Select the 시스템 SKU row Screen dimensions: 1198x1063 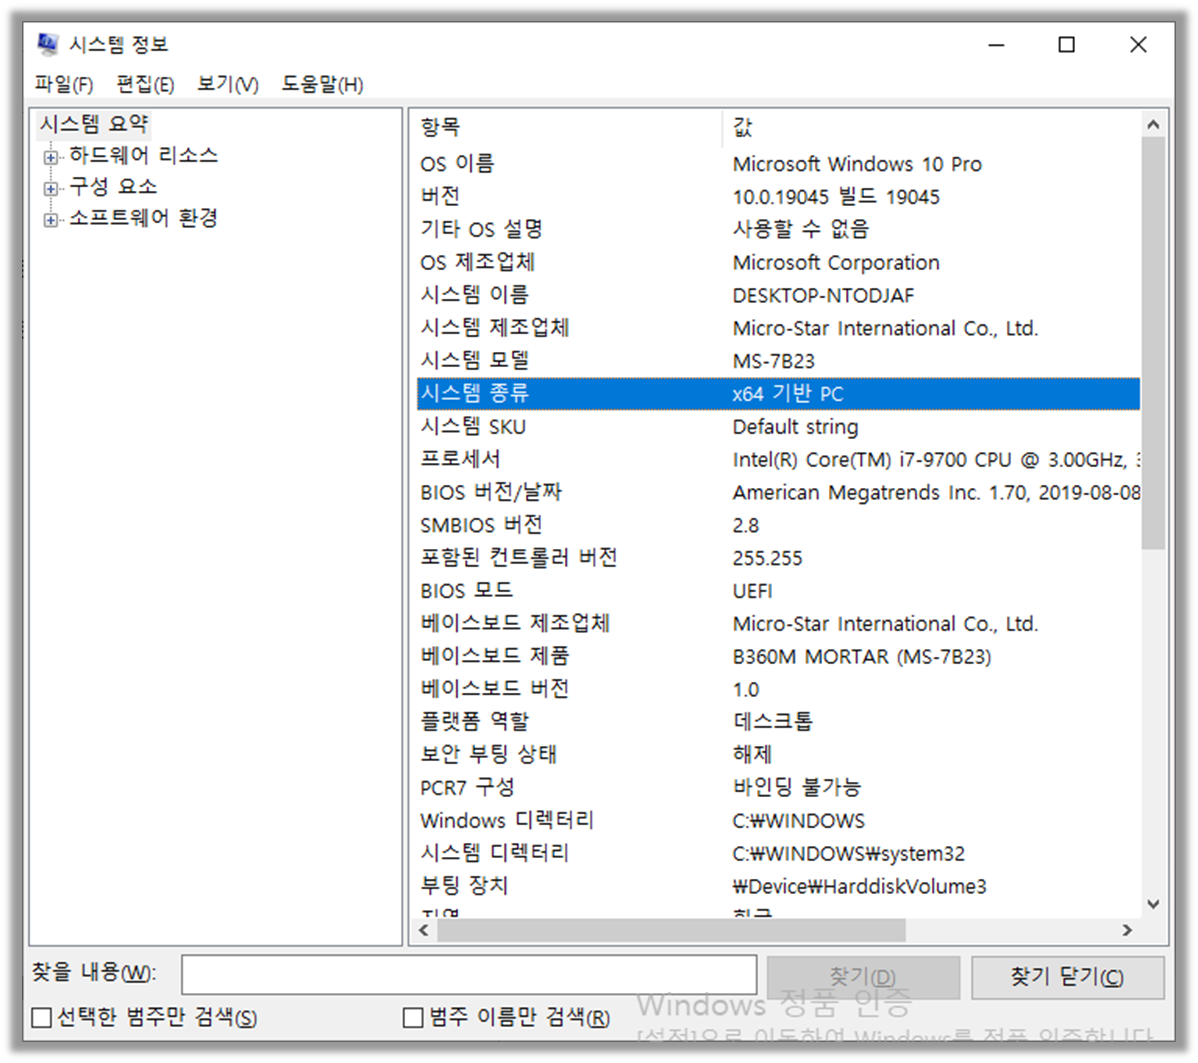pyautogui.click(x=779, y=427)
